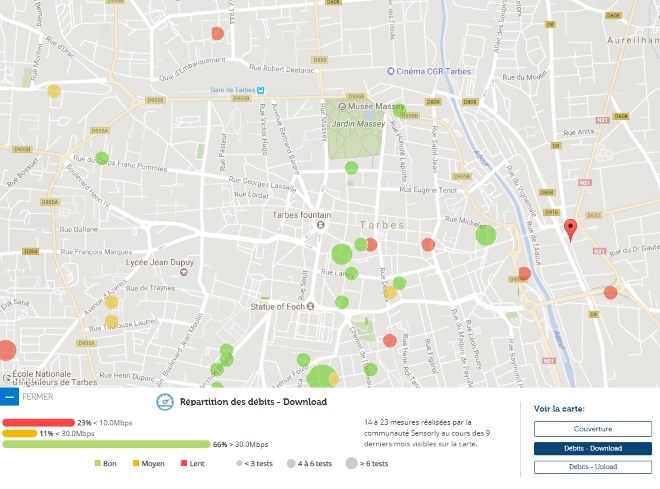Click the Musée Massey museum icon
The width and height of the screenshot is (660, 489).
342,106
